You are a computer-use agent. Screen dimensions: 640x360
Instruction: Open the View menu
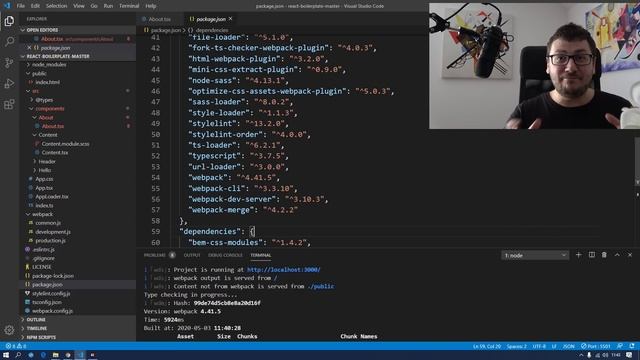(79, 6)
